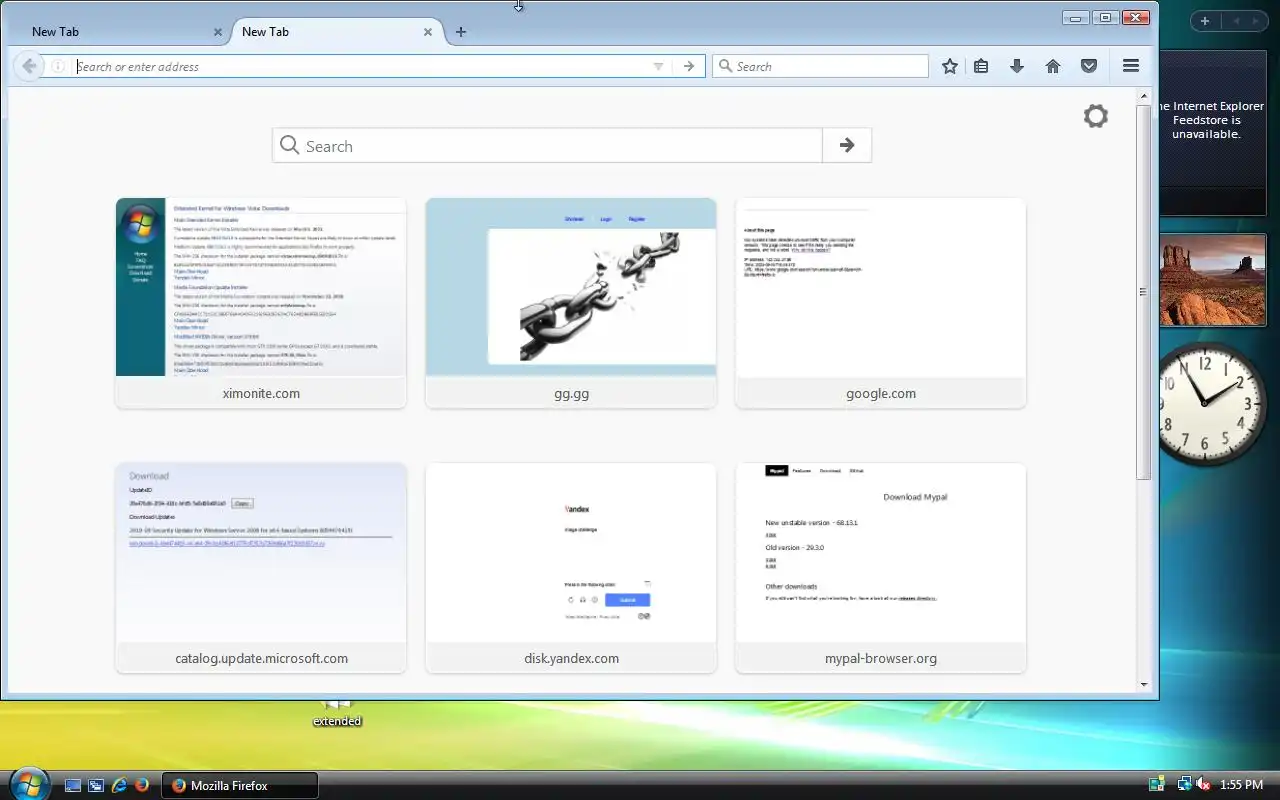This screenshot has height=800, width=1280.
Task: Launch Internet Explorer from quick launch
Action: click(x=119, y=786)
